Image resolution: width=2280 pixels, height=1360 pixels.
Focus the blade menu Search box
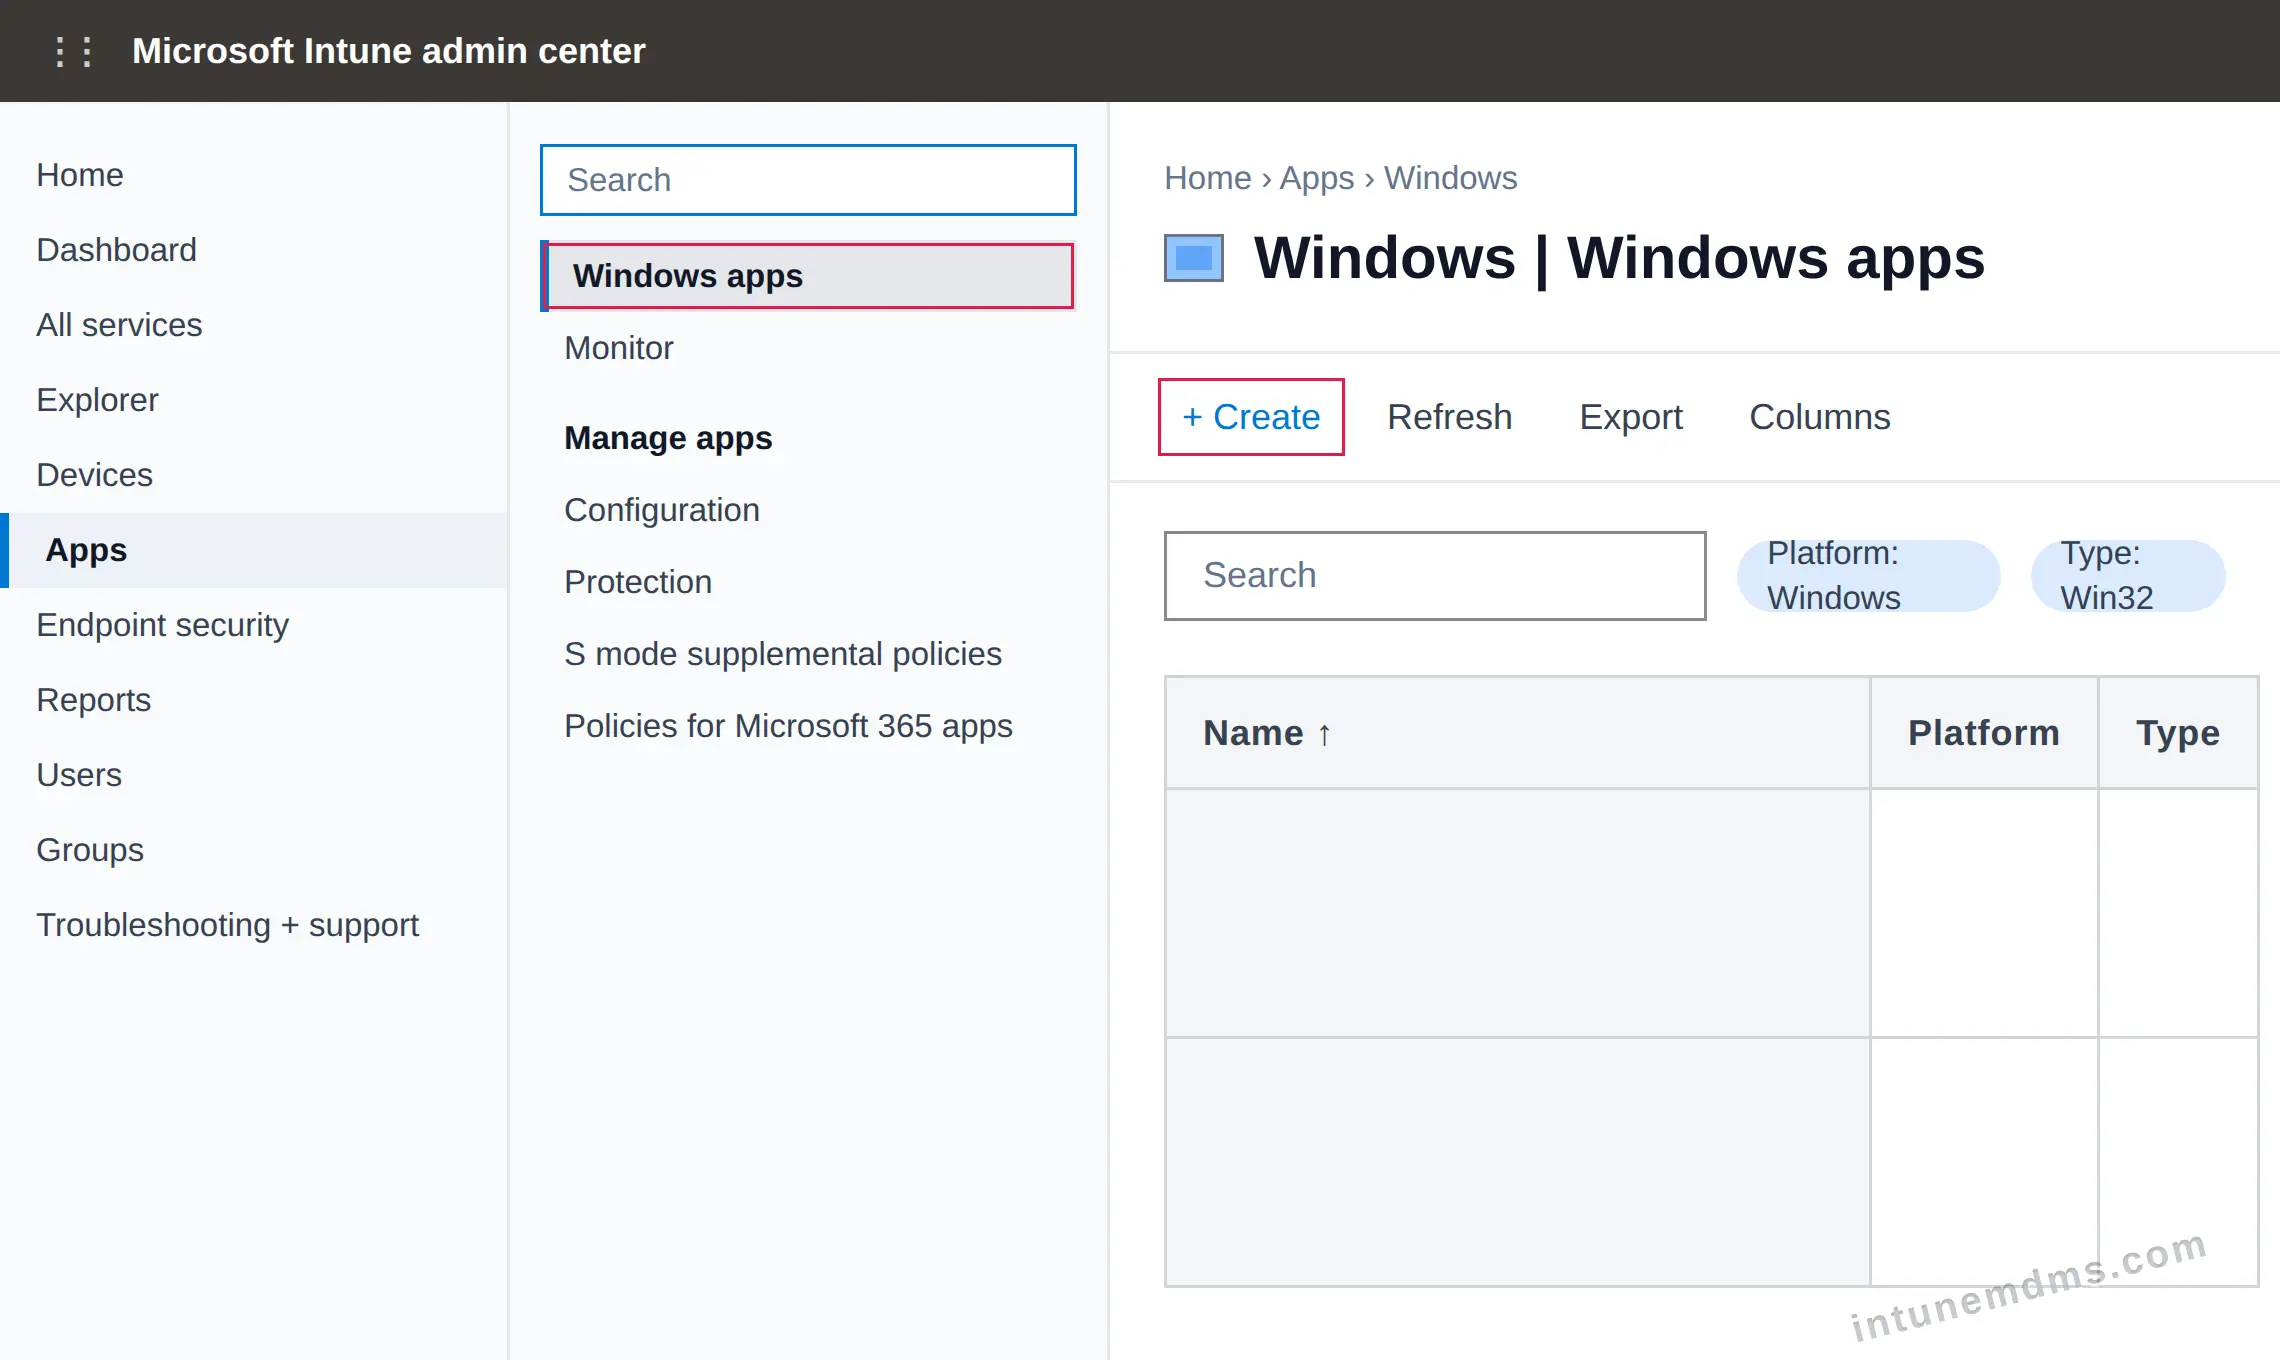click(x=808, y=180)
